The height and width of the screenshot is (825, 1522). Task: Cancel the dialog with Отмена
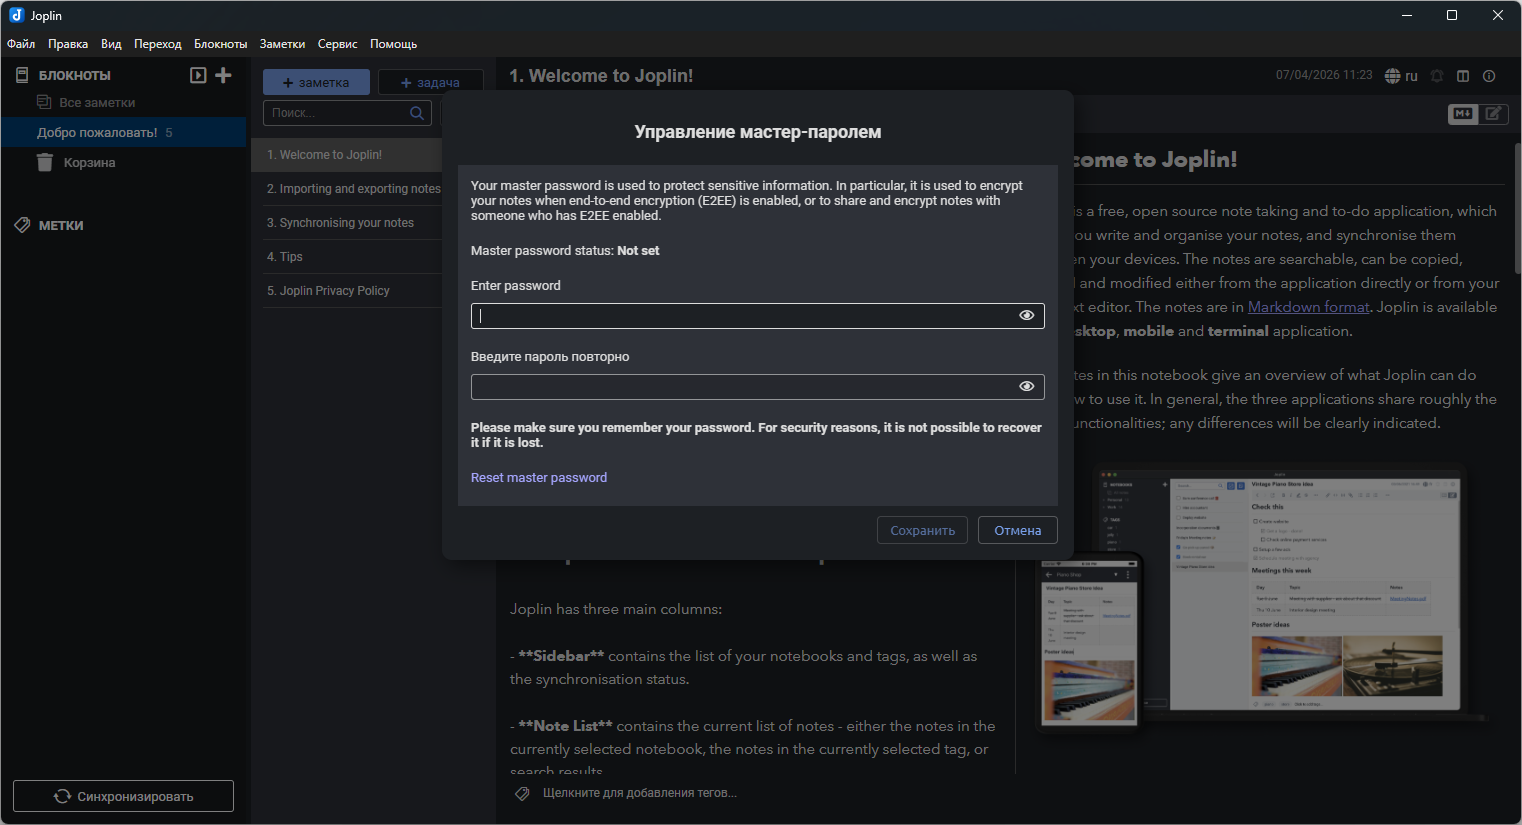click(1018, 530)
